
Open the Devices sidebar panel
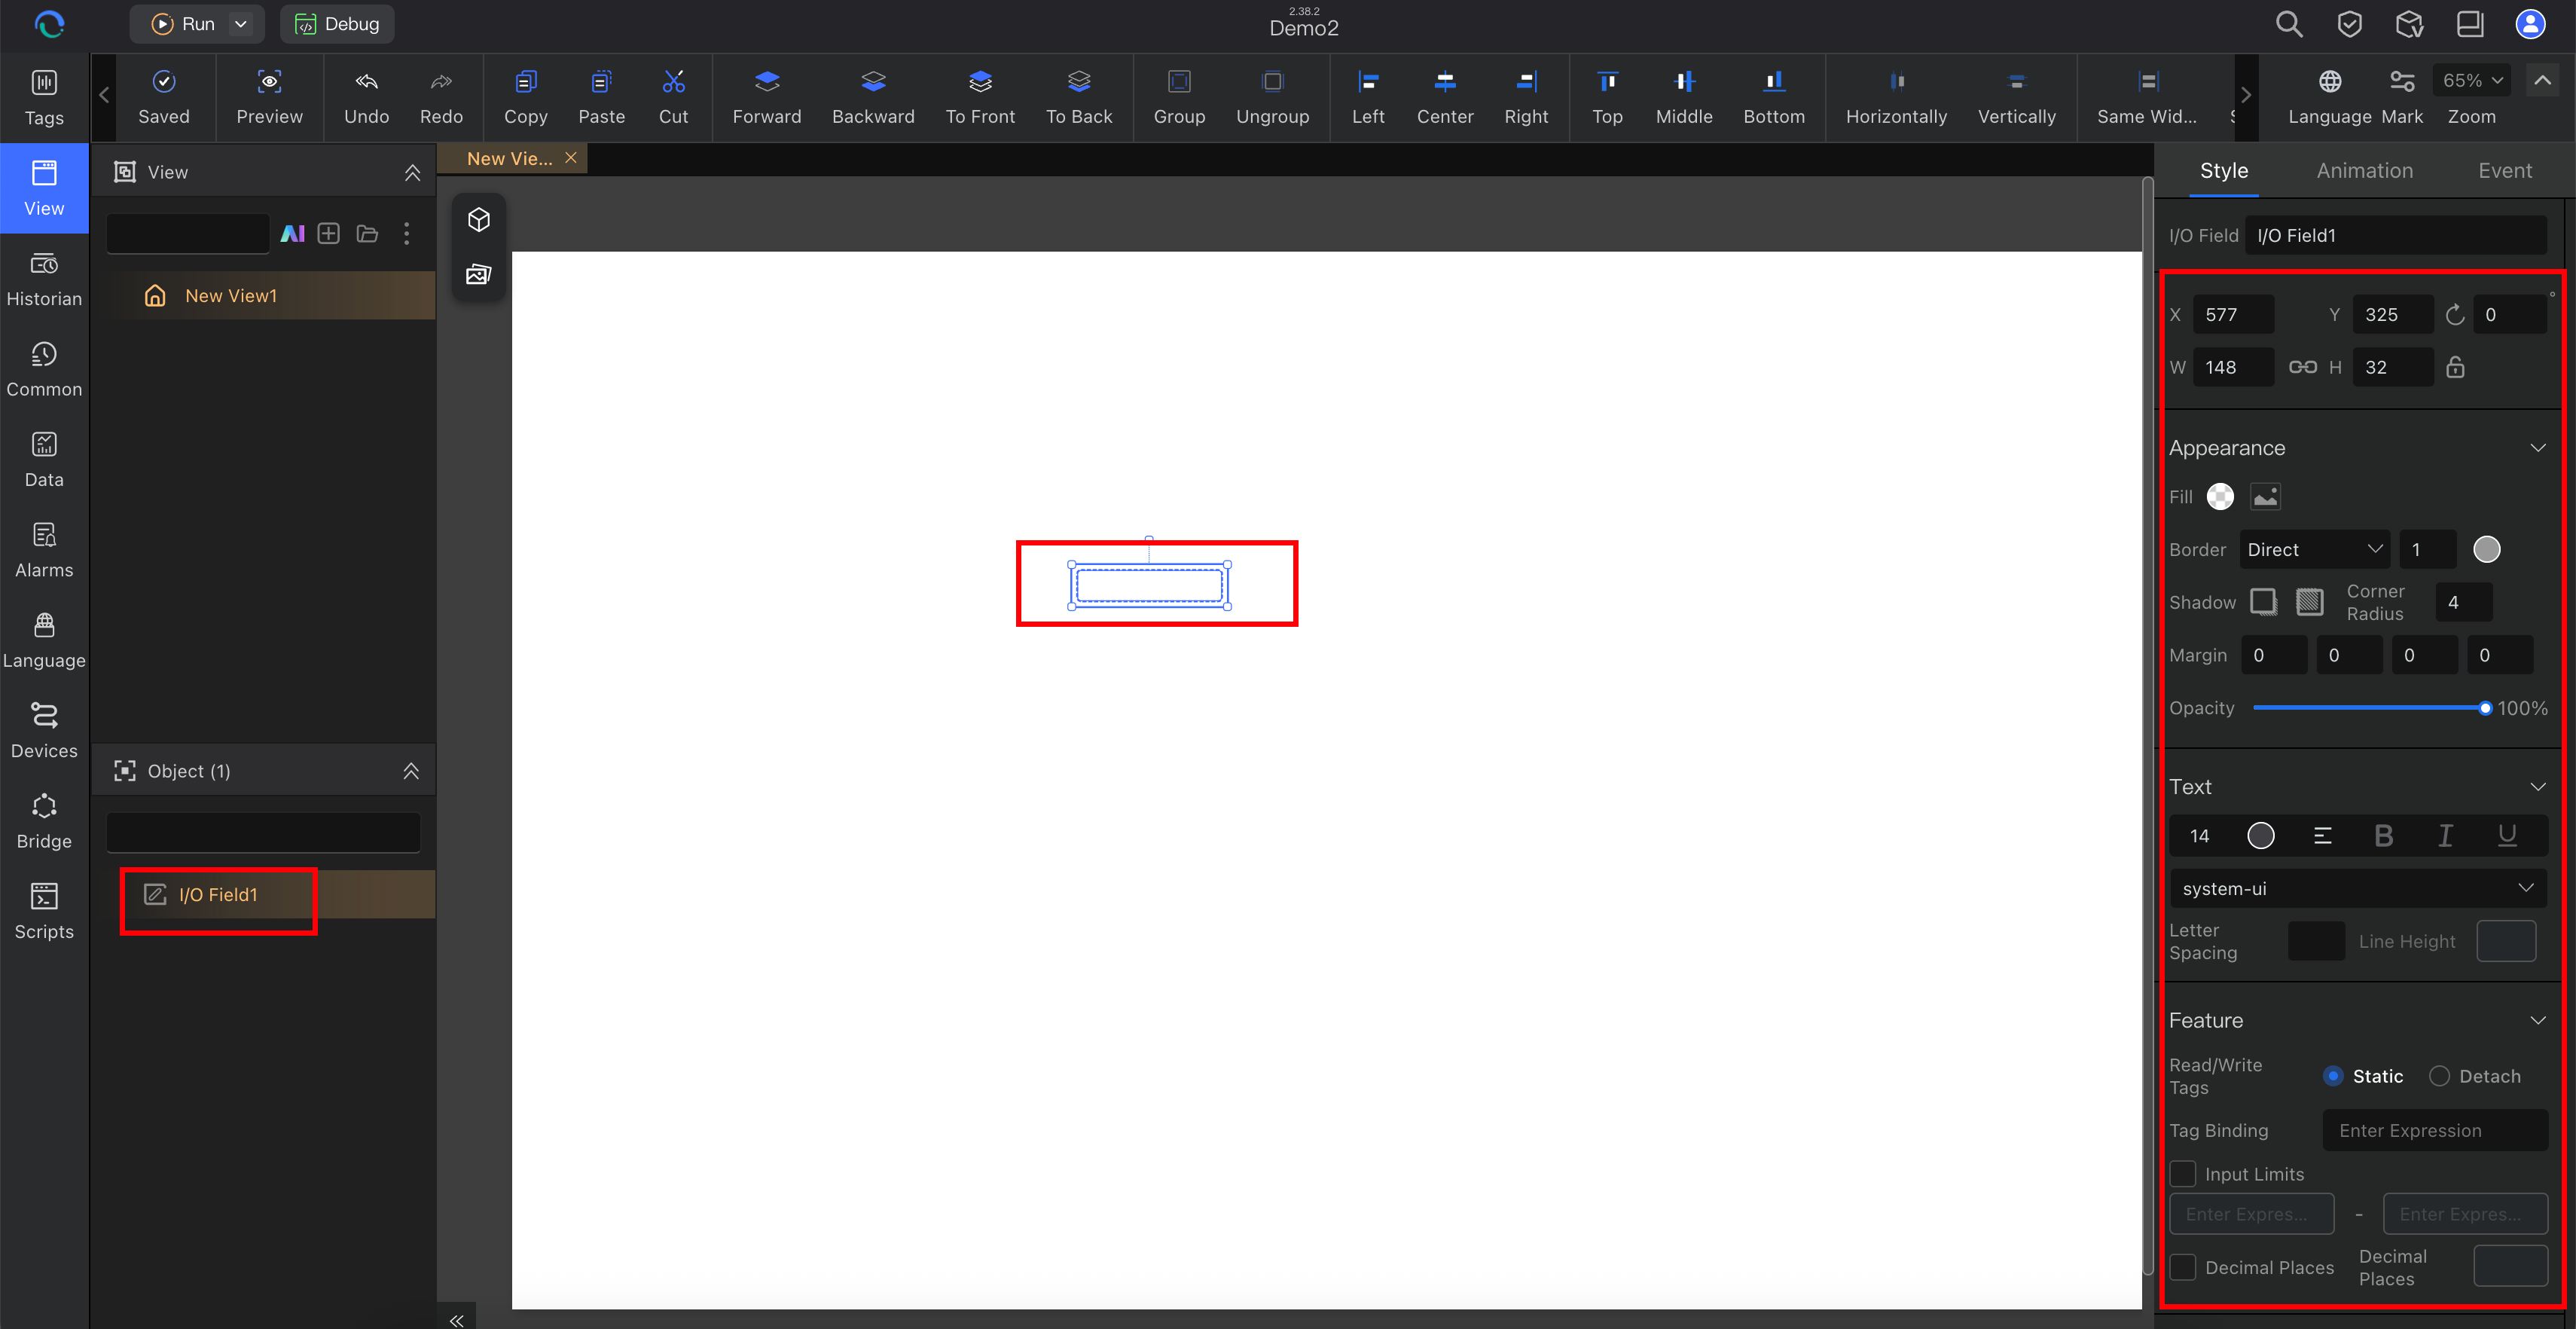coord(44,731)
